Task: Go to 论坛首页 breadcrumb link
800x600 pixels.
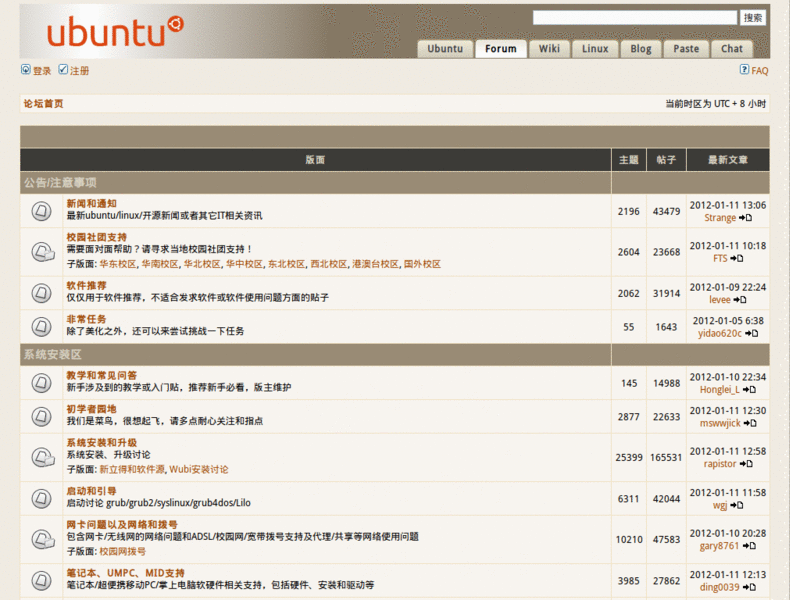Action: click(43, 104)
